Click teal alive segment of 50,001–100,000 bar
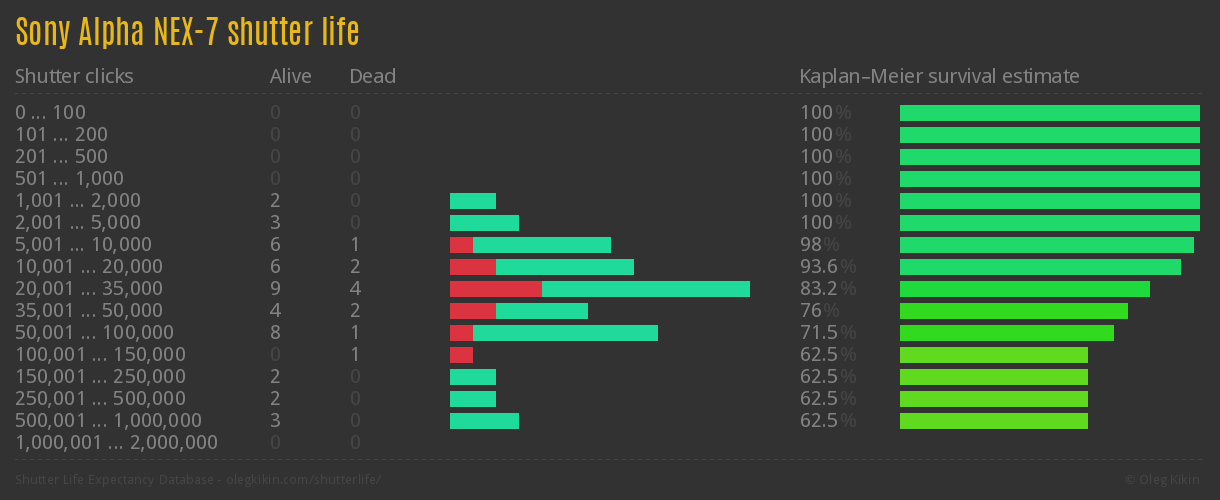 (x=565, y=333)
